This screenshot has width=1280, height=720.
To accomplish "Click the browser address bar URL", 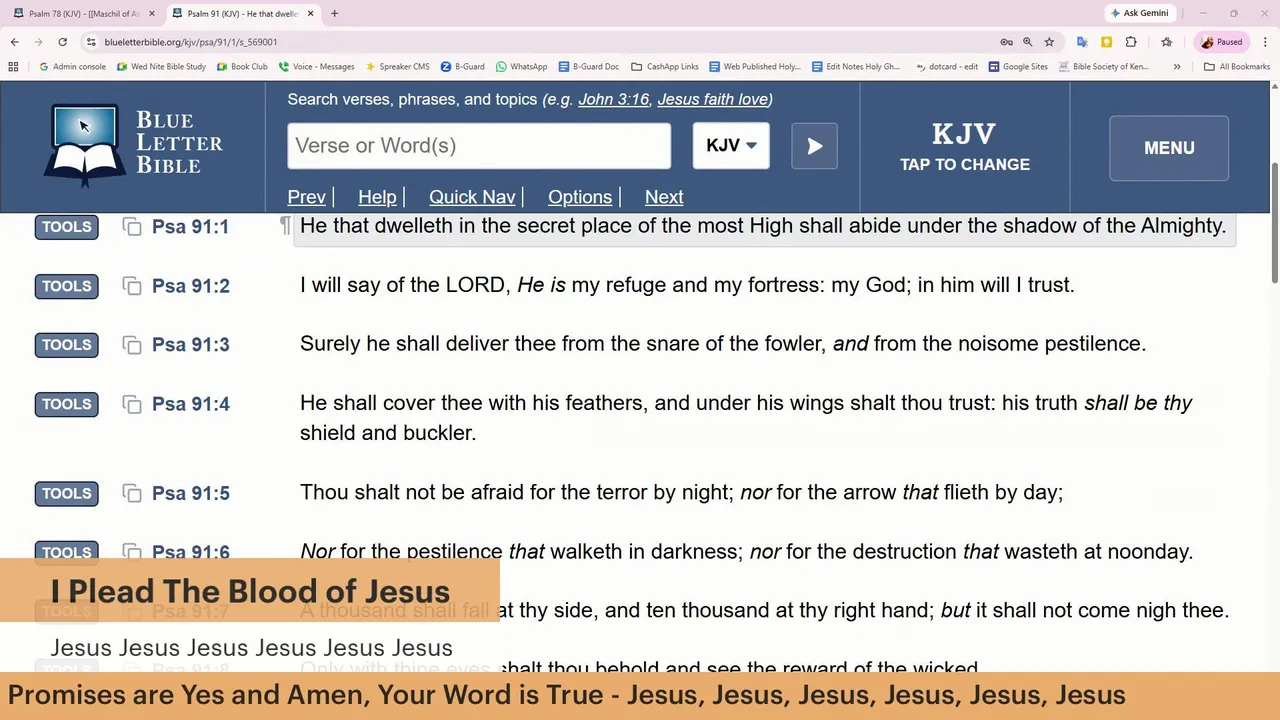I will click(190, 42).
